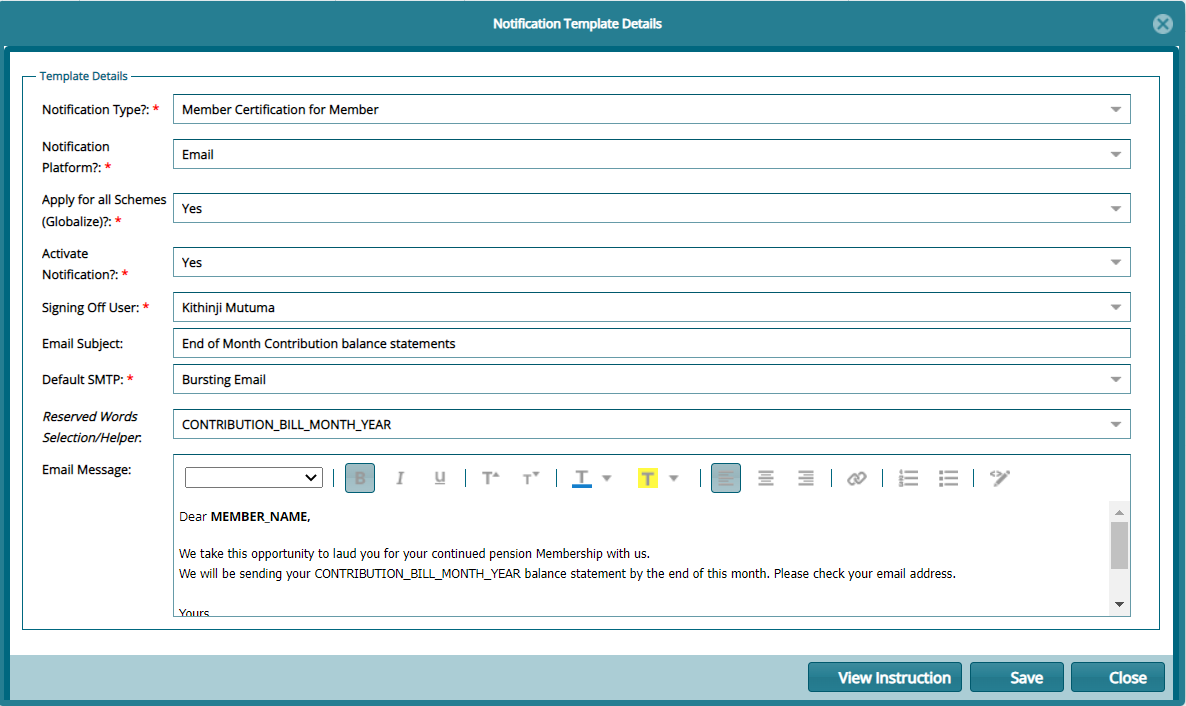Insert a hyperlink into the email message
Image resolution: width=1186 pixels, height=706 pixels.
coord(856,477)
